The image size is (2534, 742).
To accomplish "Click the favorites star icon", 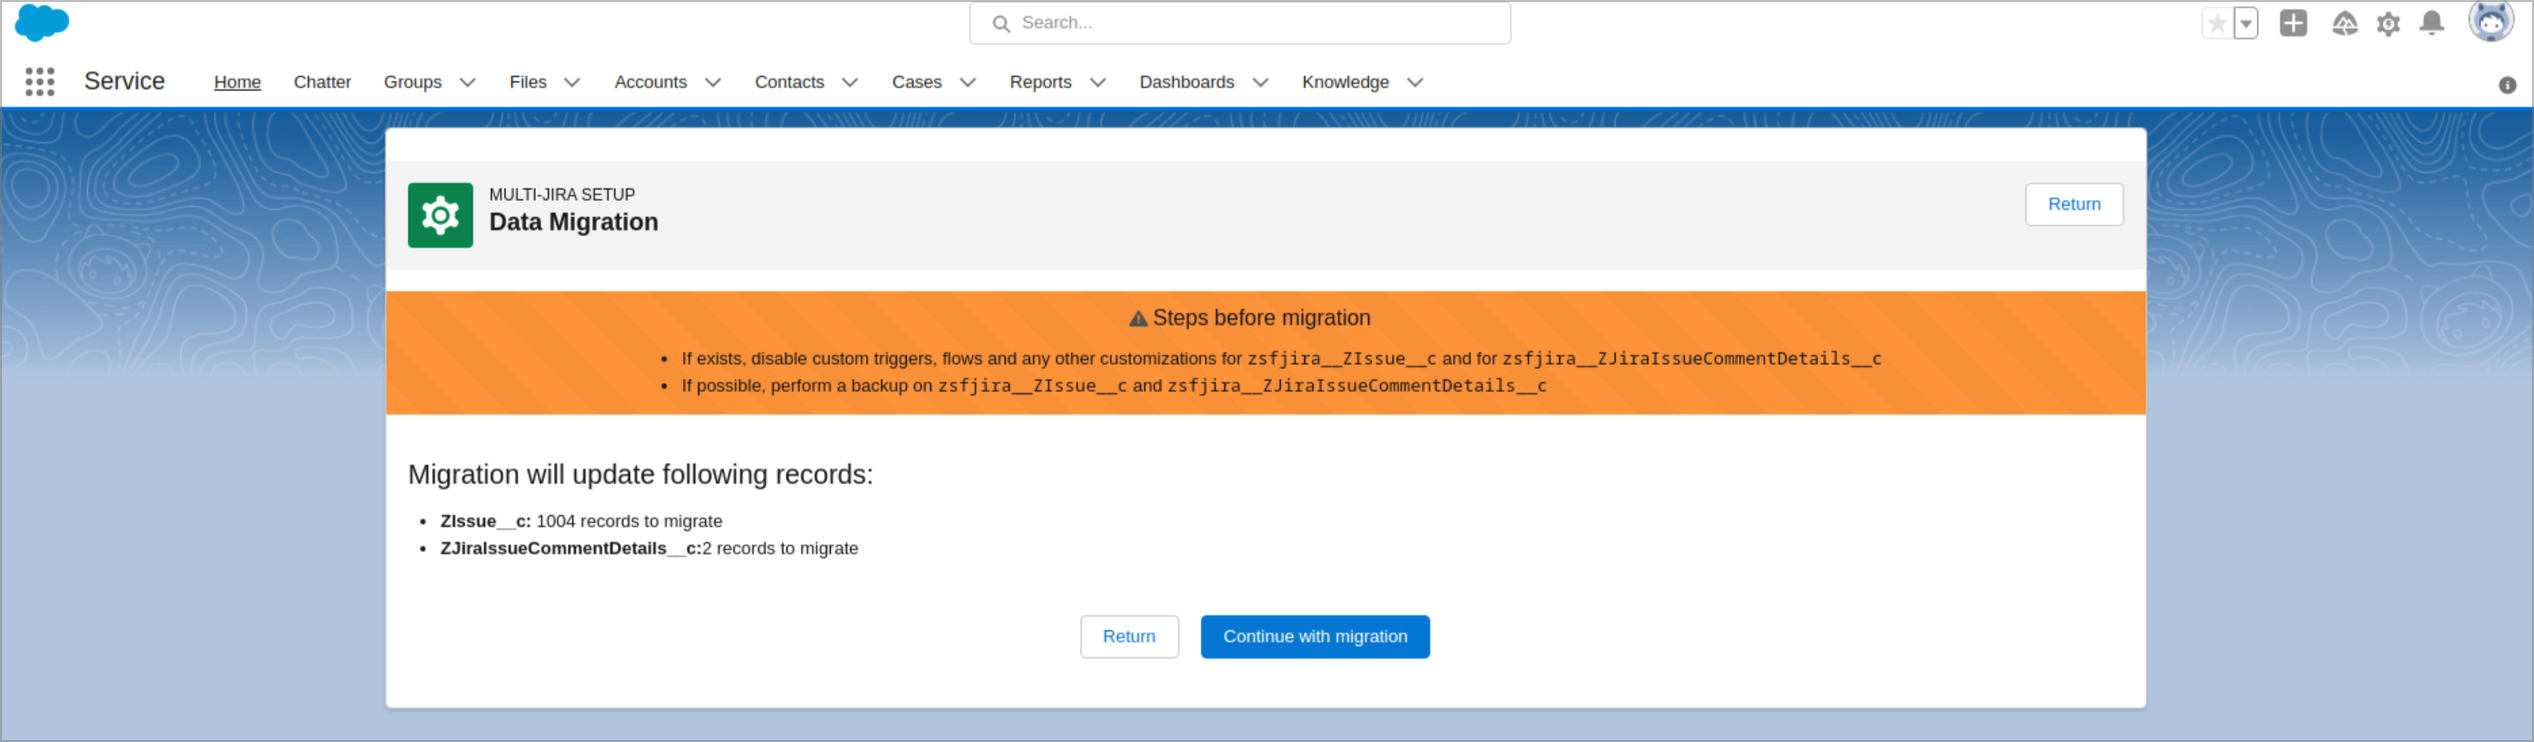I will (2216, 23).
